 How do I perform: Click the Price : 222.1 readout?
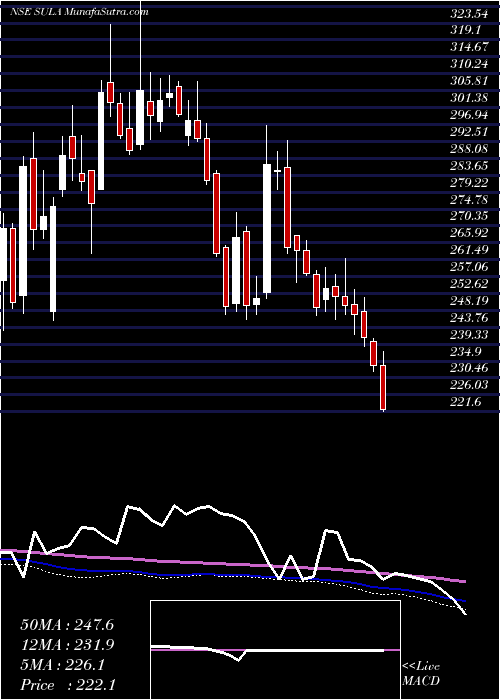pyautogui.click(x=67, y=685)
